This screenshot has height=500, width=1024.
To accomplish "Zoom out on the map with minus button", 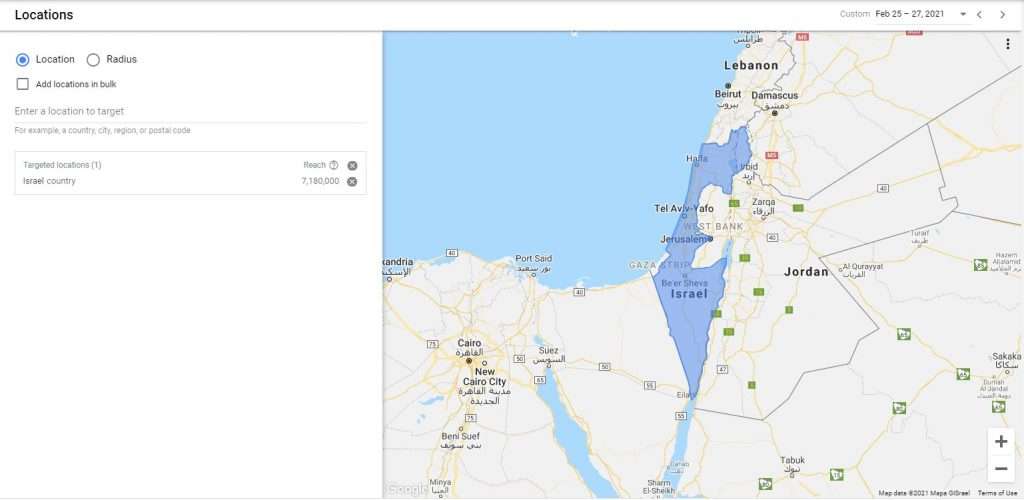I will (1000, 469).
